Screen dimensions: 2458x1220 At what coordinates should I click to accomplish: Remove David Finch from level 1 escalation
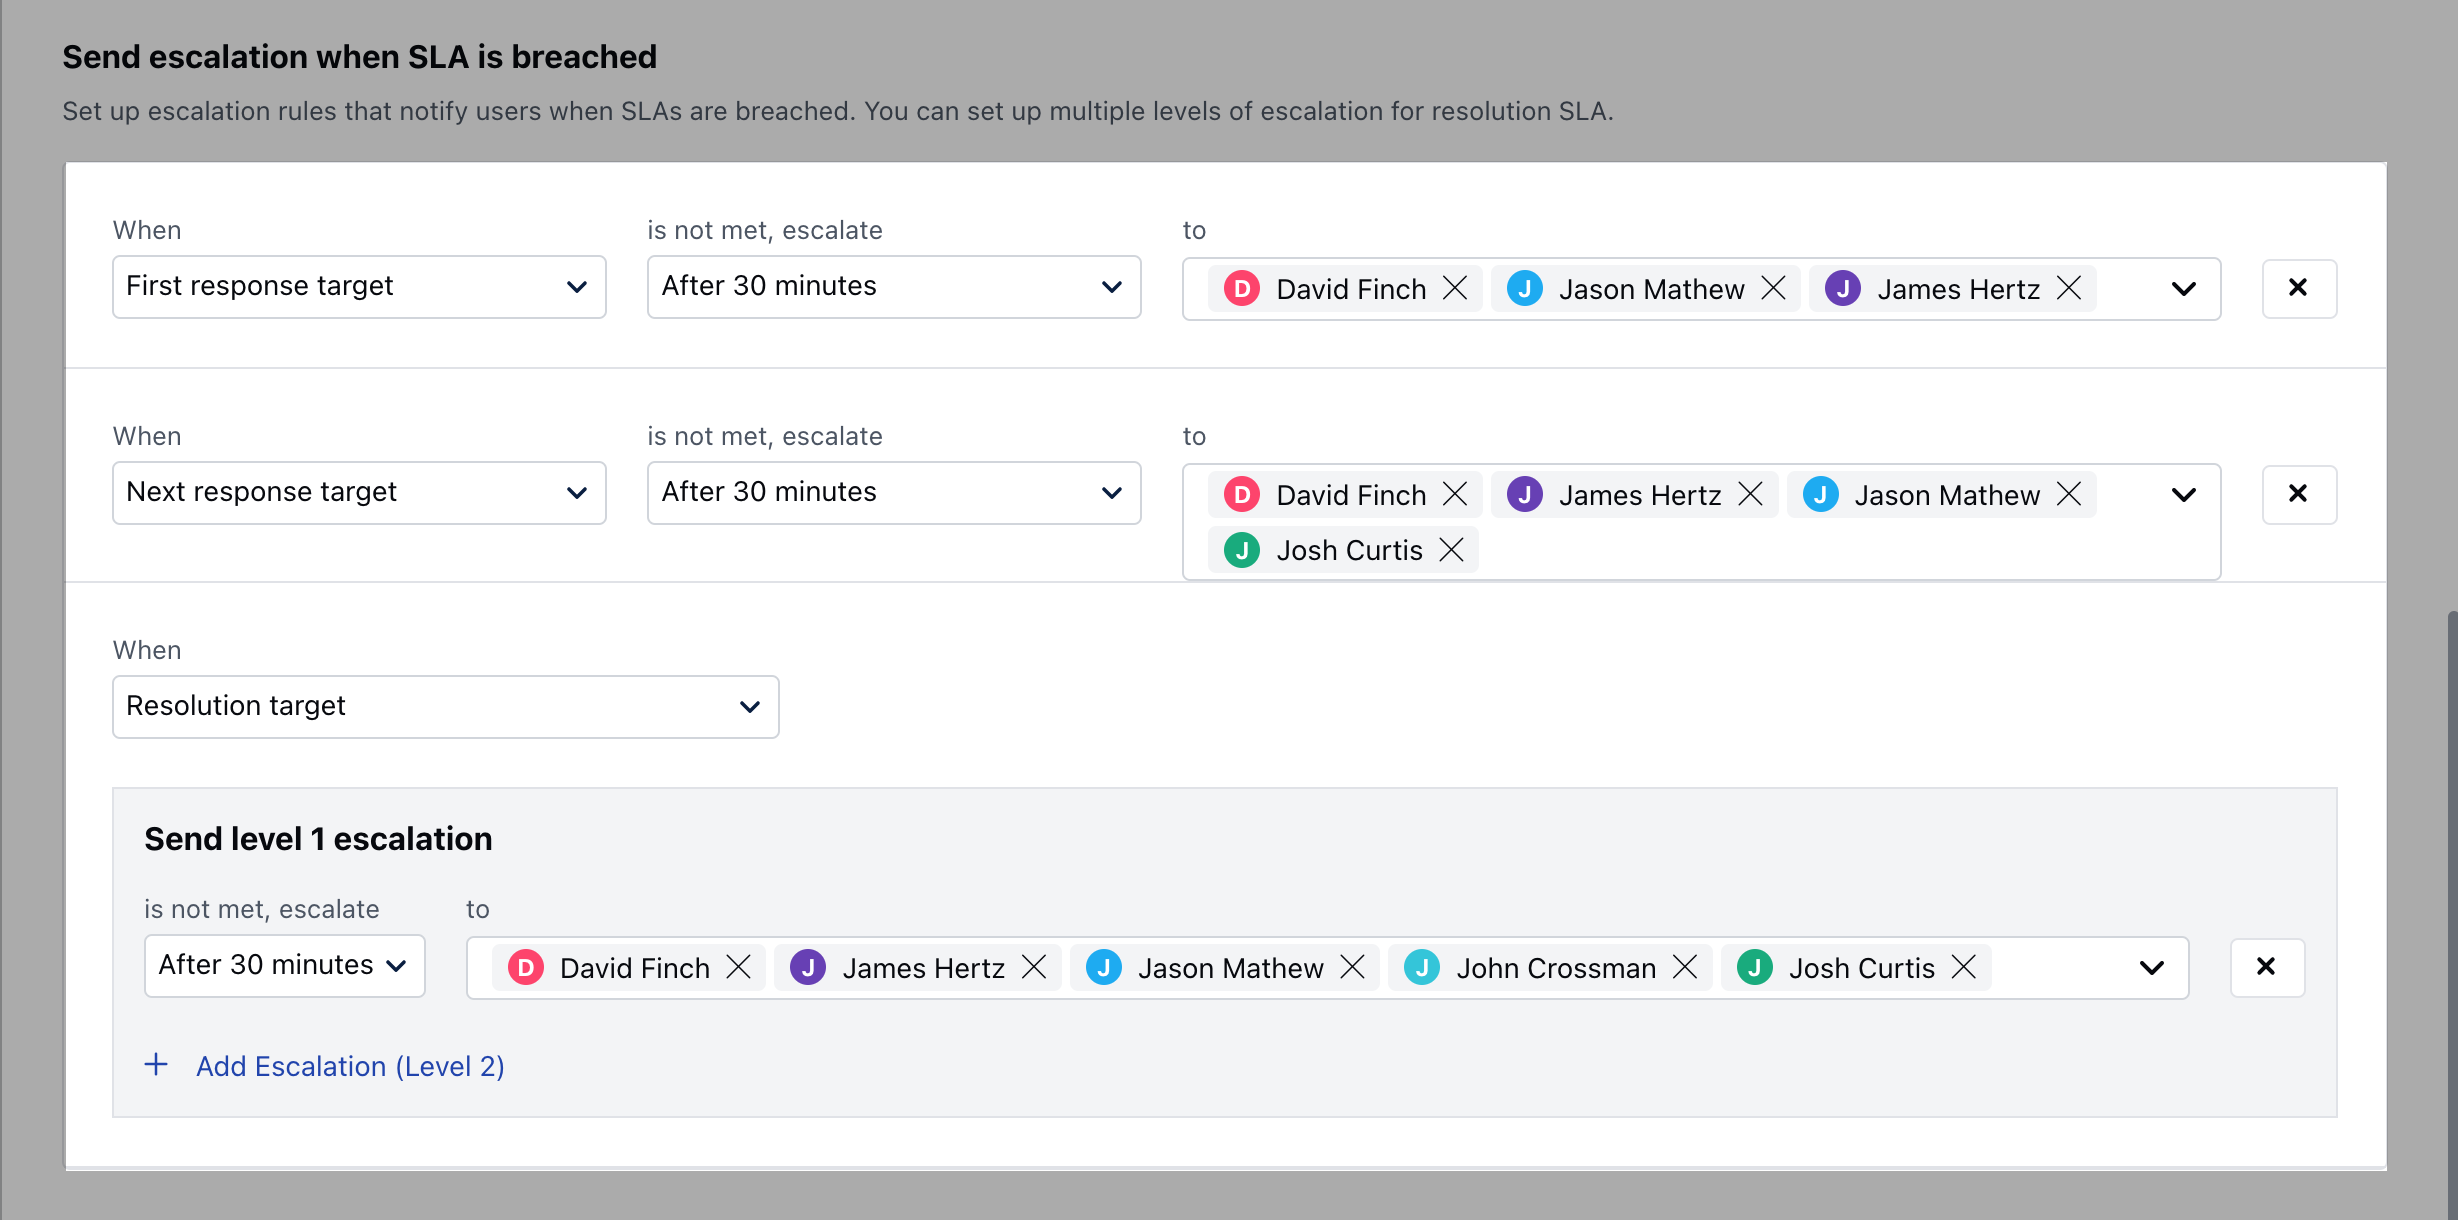point(739,967)
